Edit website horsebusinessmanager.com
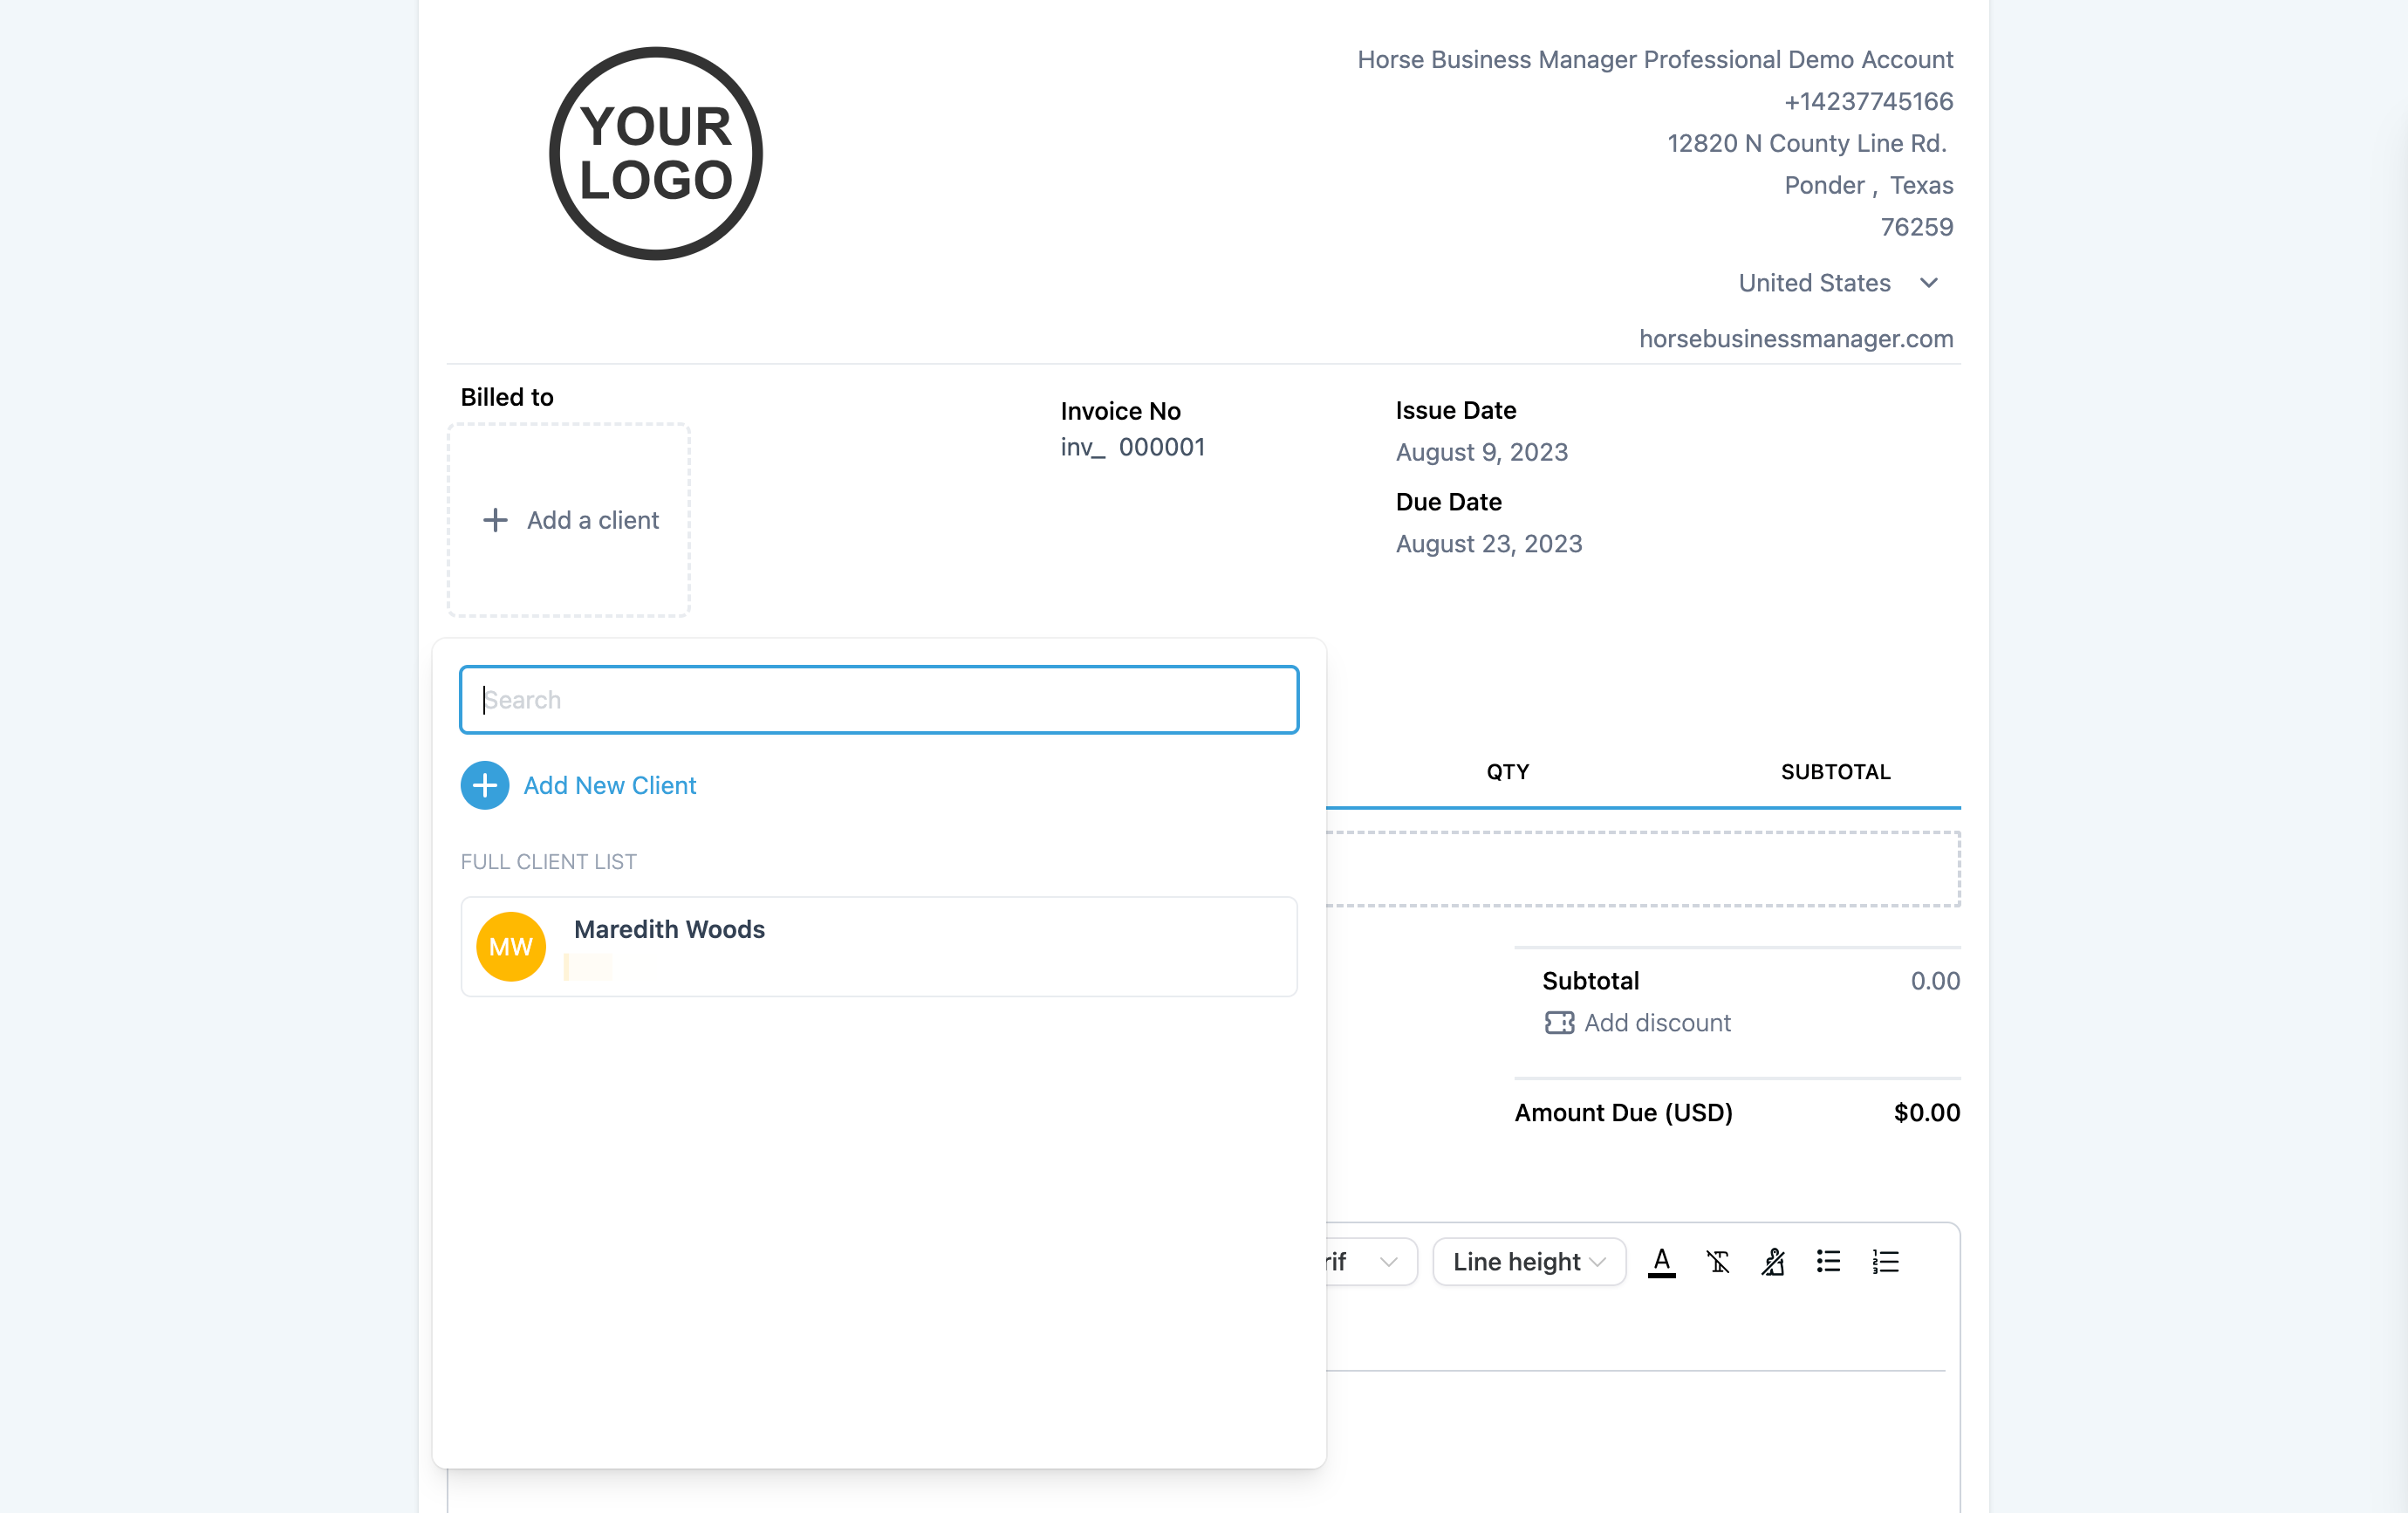Image resolution: width=2408 pixels, height=1513 pixels. (1796, 339)
